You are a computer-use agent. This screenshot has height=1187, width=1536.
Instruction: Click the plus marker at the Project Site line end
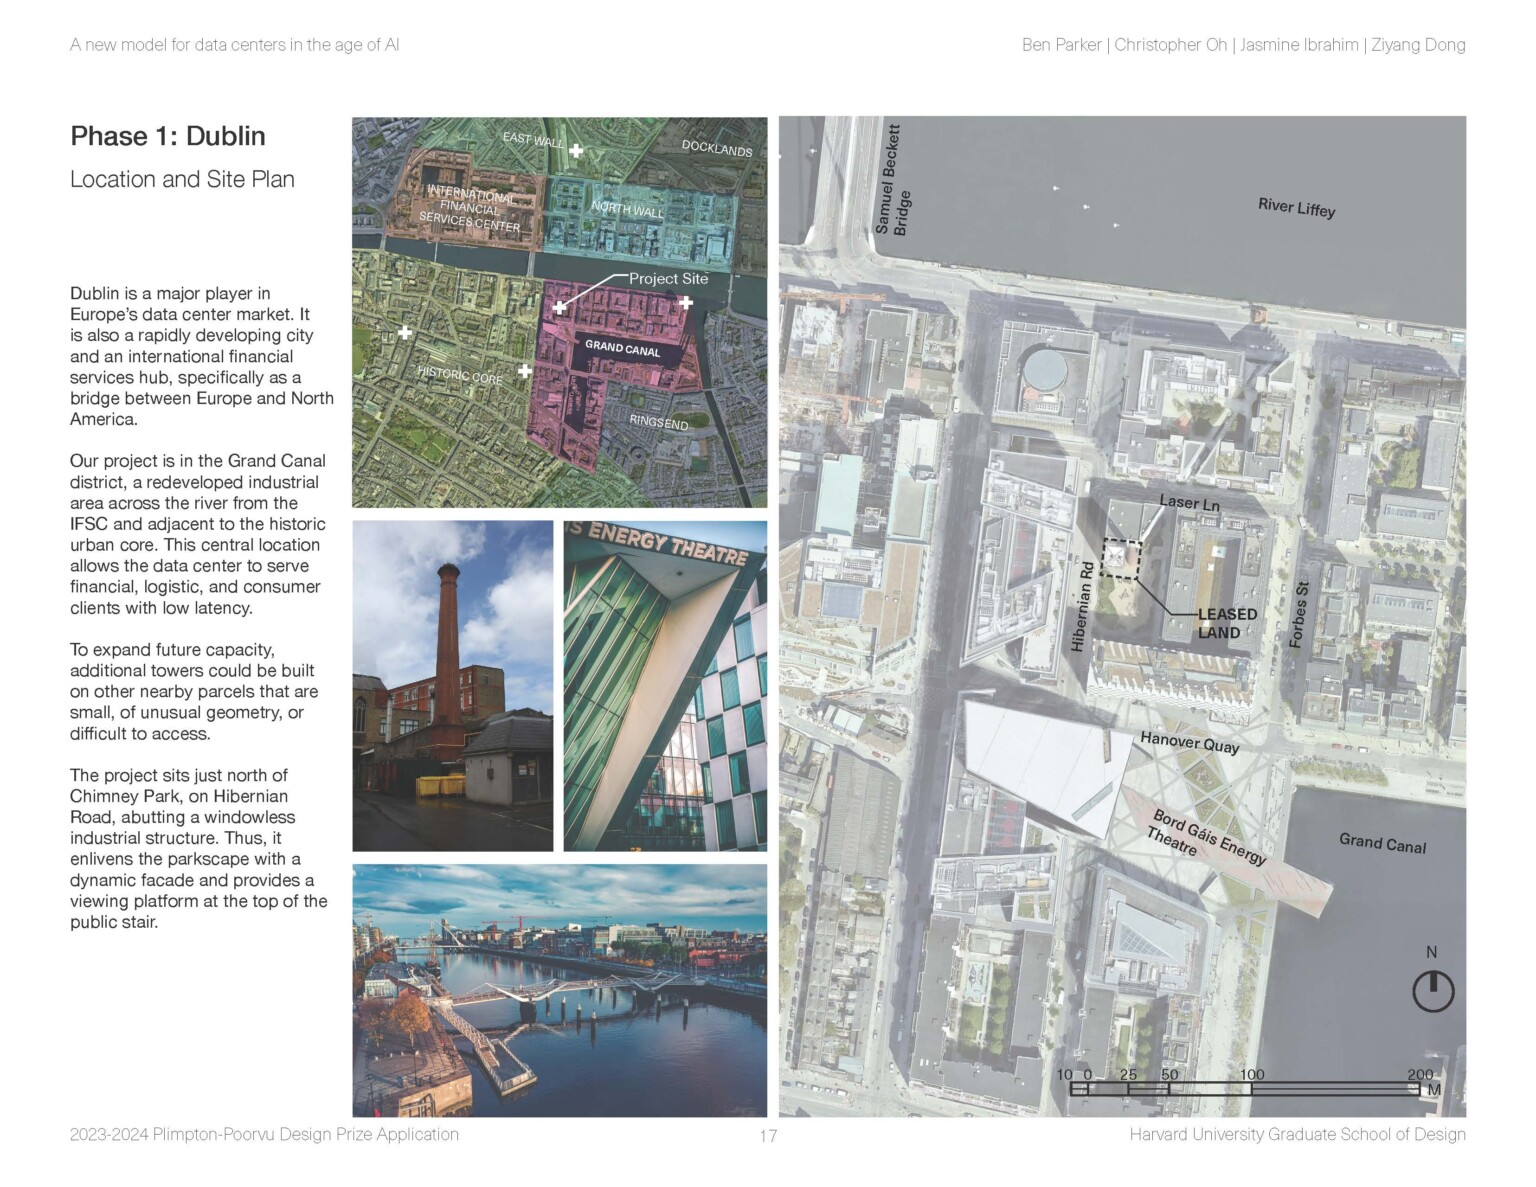pos(560,307)
